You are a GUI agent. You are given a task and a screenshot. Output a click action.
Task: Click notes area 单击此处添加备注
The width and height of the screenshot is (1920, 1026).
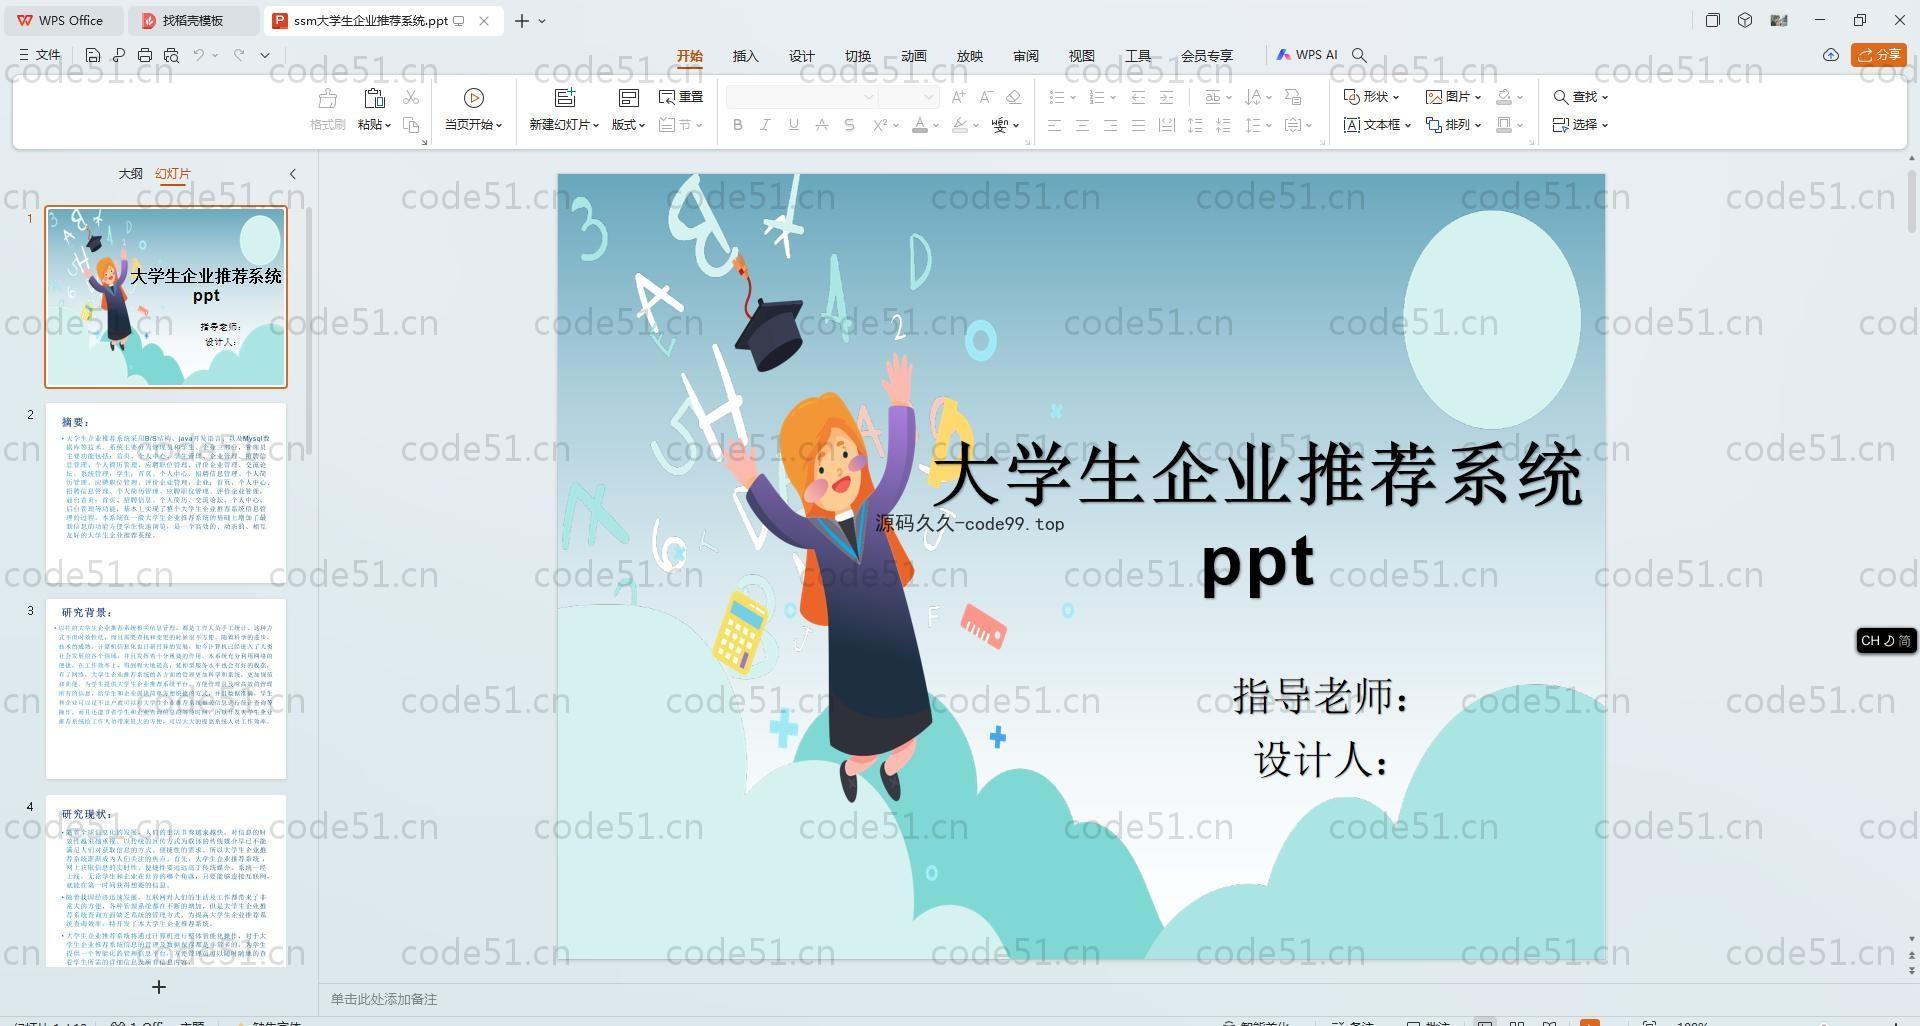click(384, 999)
